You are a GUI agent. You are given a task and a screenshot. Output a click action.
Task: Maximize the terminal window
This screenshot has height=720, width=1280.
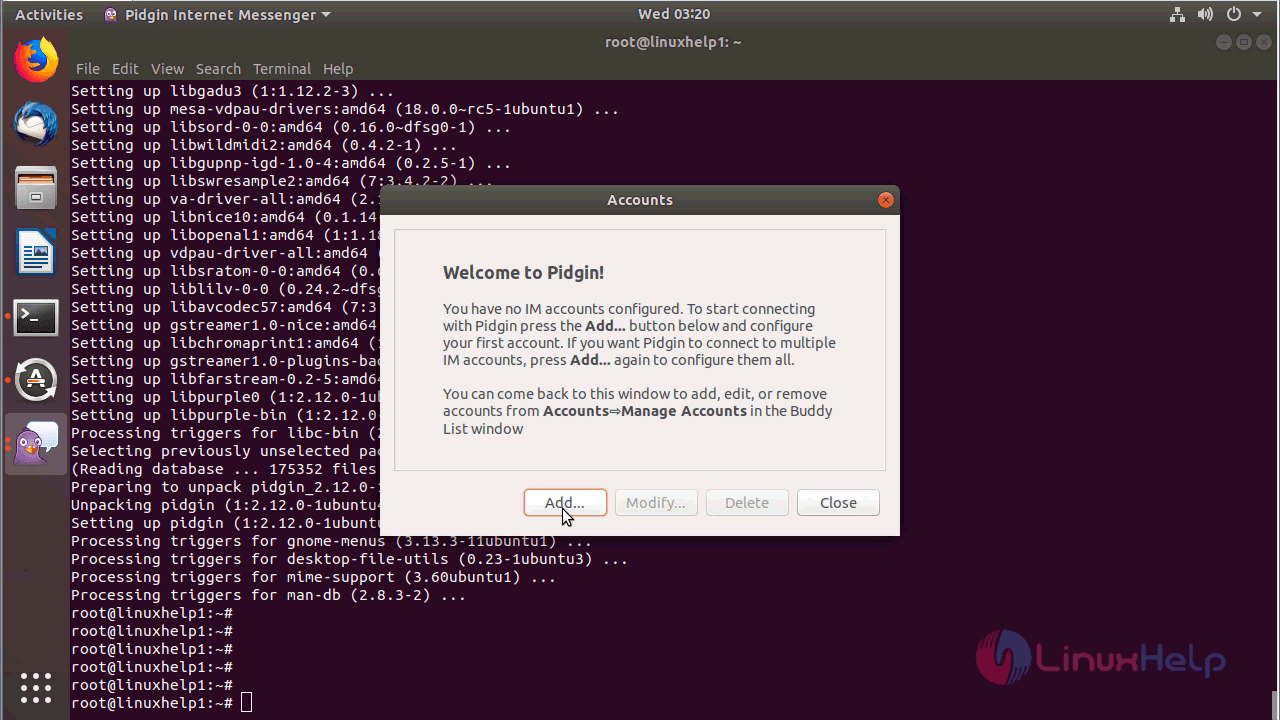click(1244, 42)
